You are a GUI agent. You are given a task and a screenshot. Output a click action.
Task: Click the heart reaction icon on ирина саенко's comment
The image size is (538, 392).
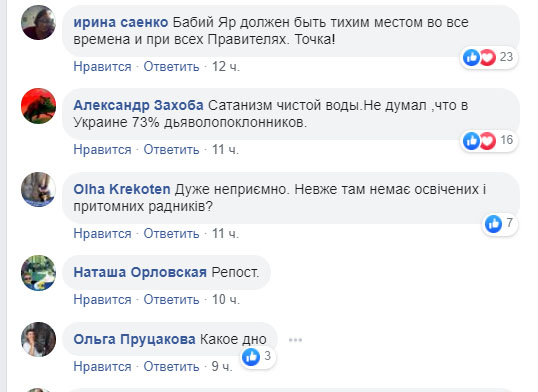tap(487, 57)
